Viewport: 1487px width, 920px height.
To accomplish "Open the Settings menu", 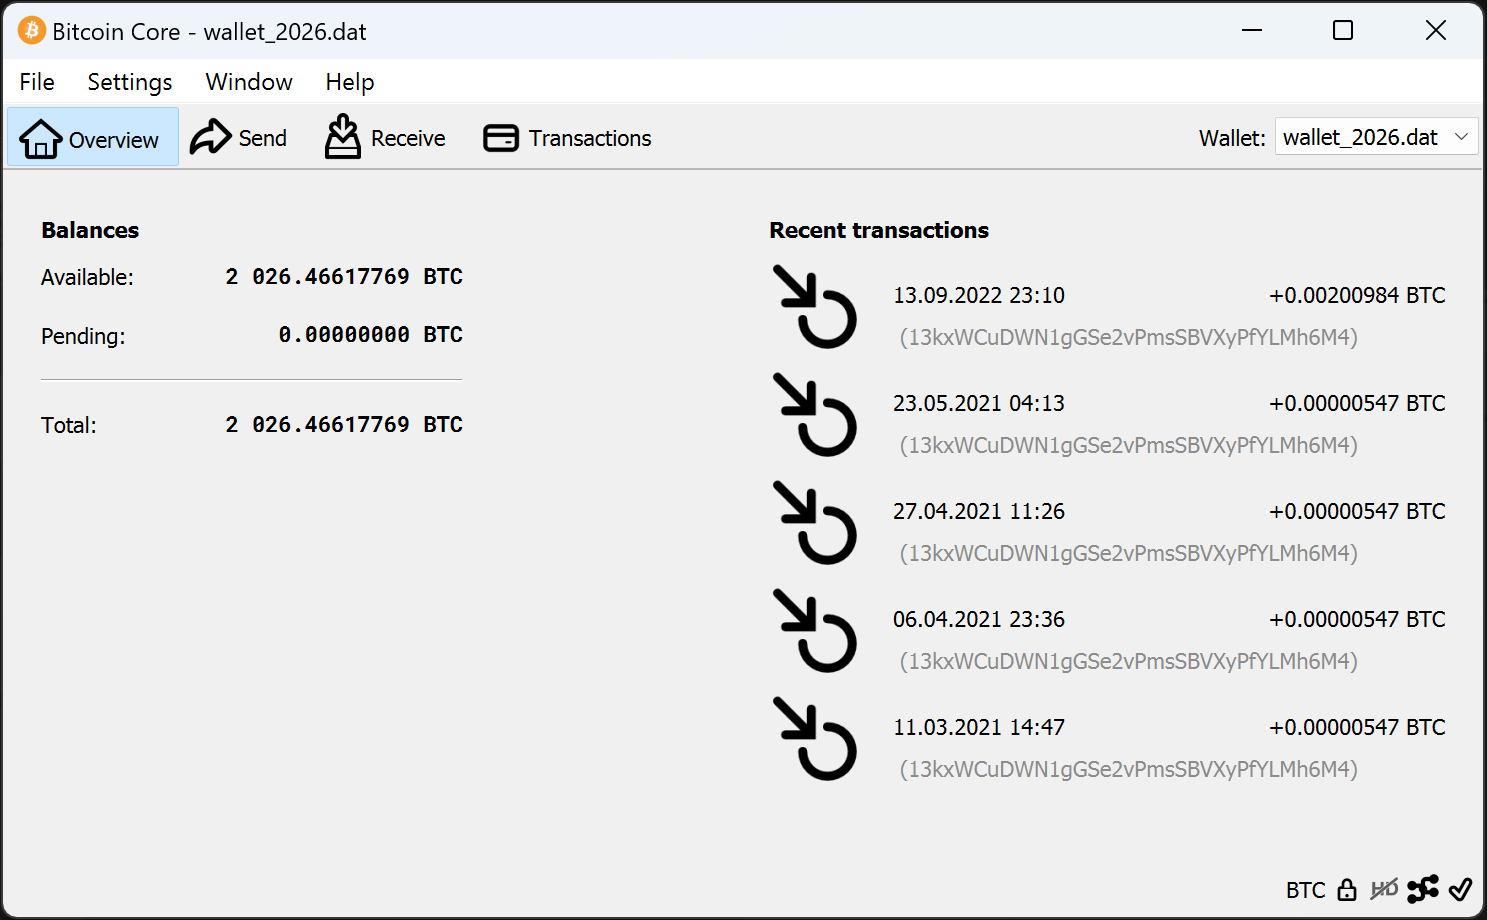I will [x=130, y=82].
